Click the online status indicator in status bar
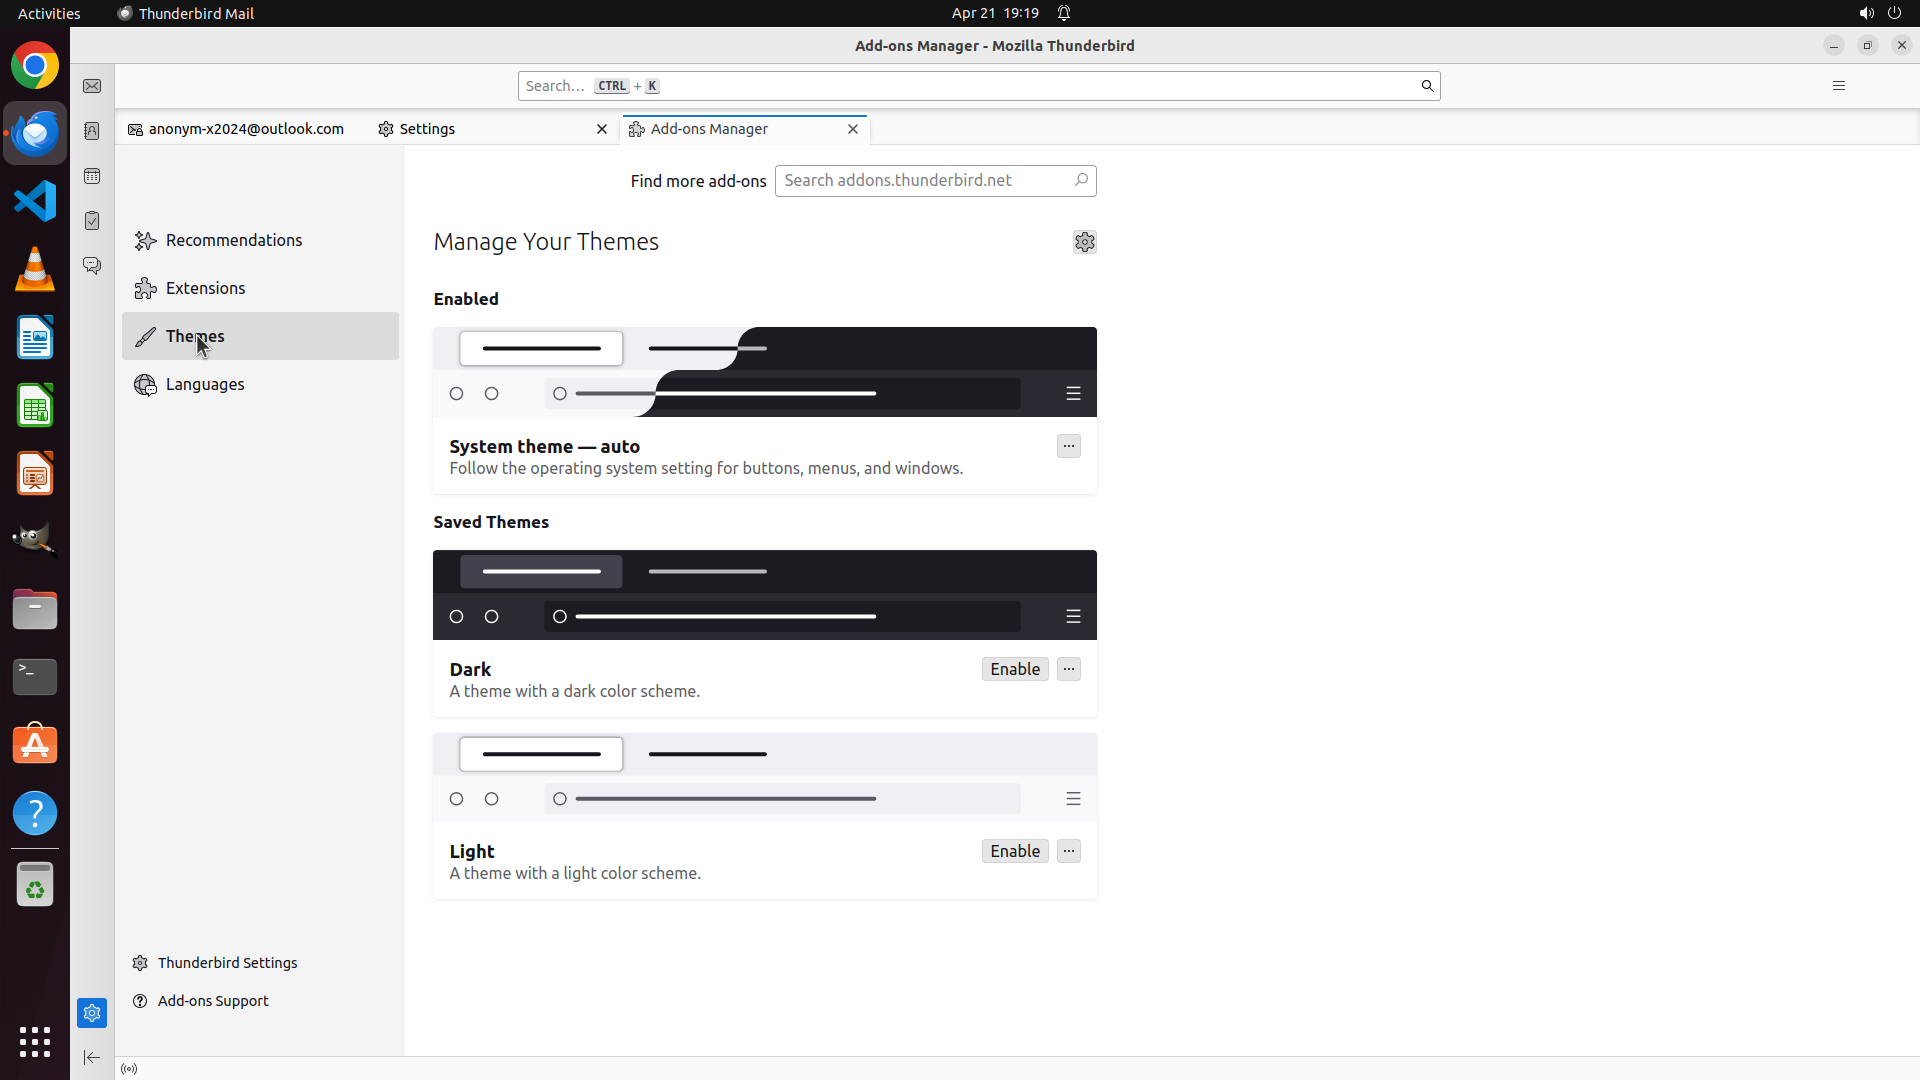Viewport: 1920px width, 1080px height. tap(129, 1069)
